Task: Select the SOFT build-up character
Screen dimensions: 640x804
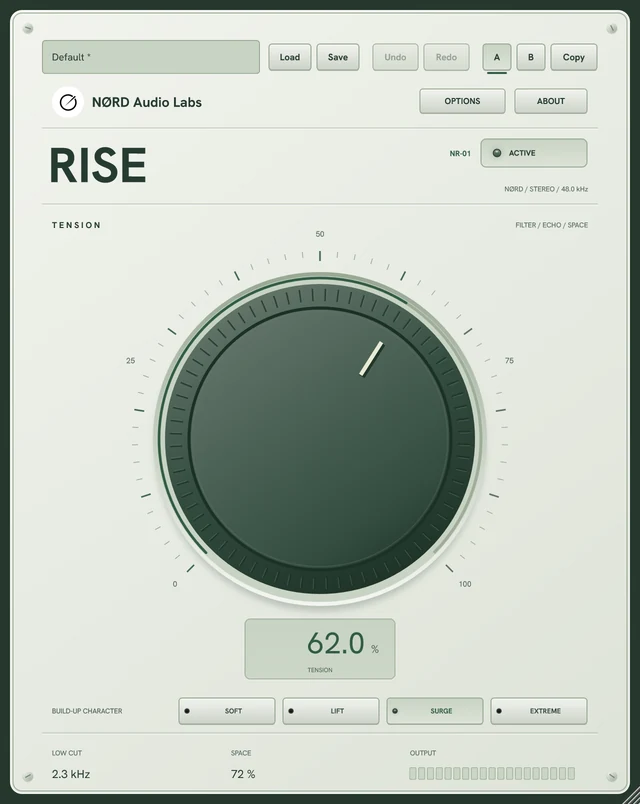Action: [227, 711]
